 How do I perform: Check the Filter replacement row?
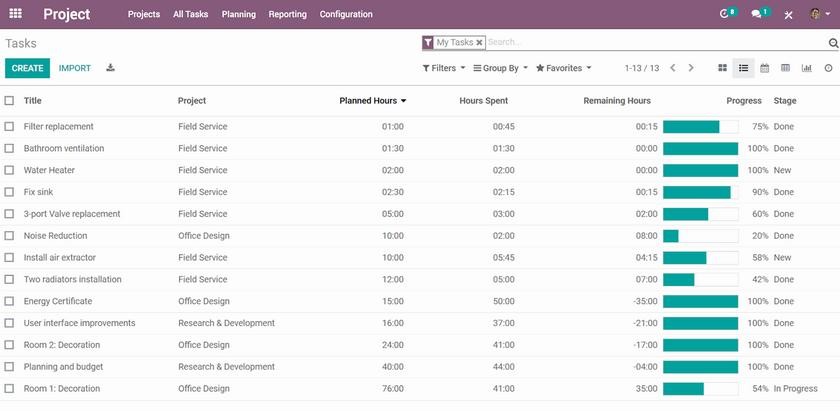click(9, 126)
